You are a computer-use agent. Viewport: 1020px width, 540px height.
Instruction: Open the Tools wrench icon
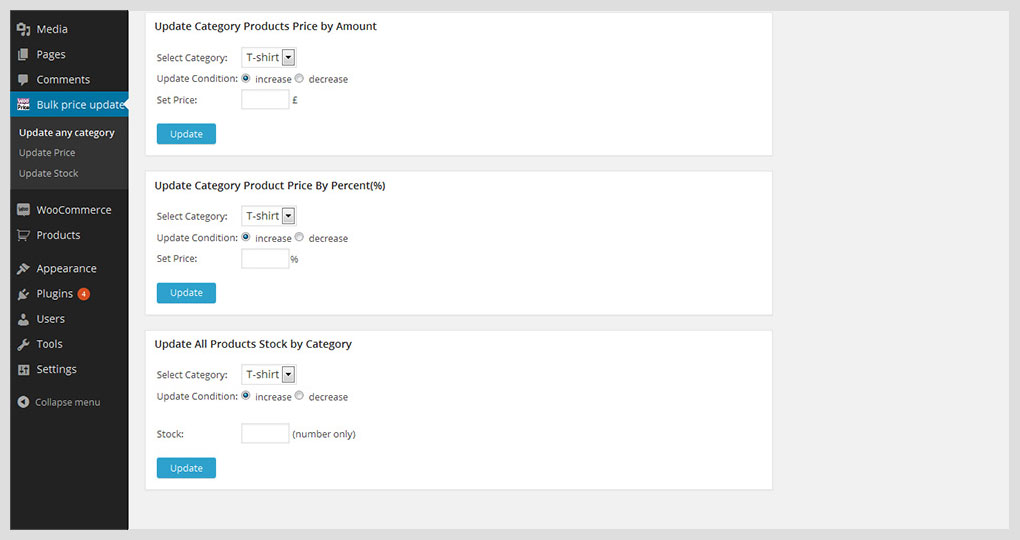[23, 344]
